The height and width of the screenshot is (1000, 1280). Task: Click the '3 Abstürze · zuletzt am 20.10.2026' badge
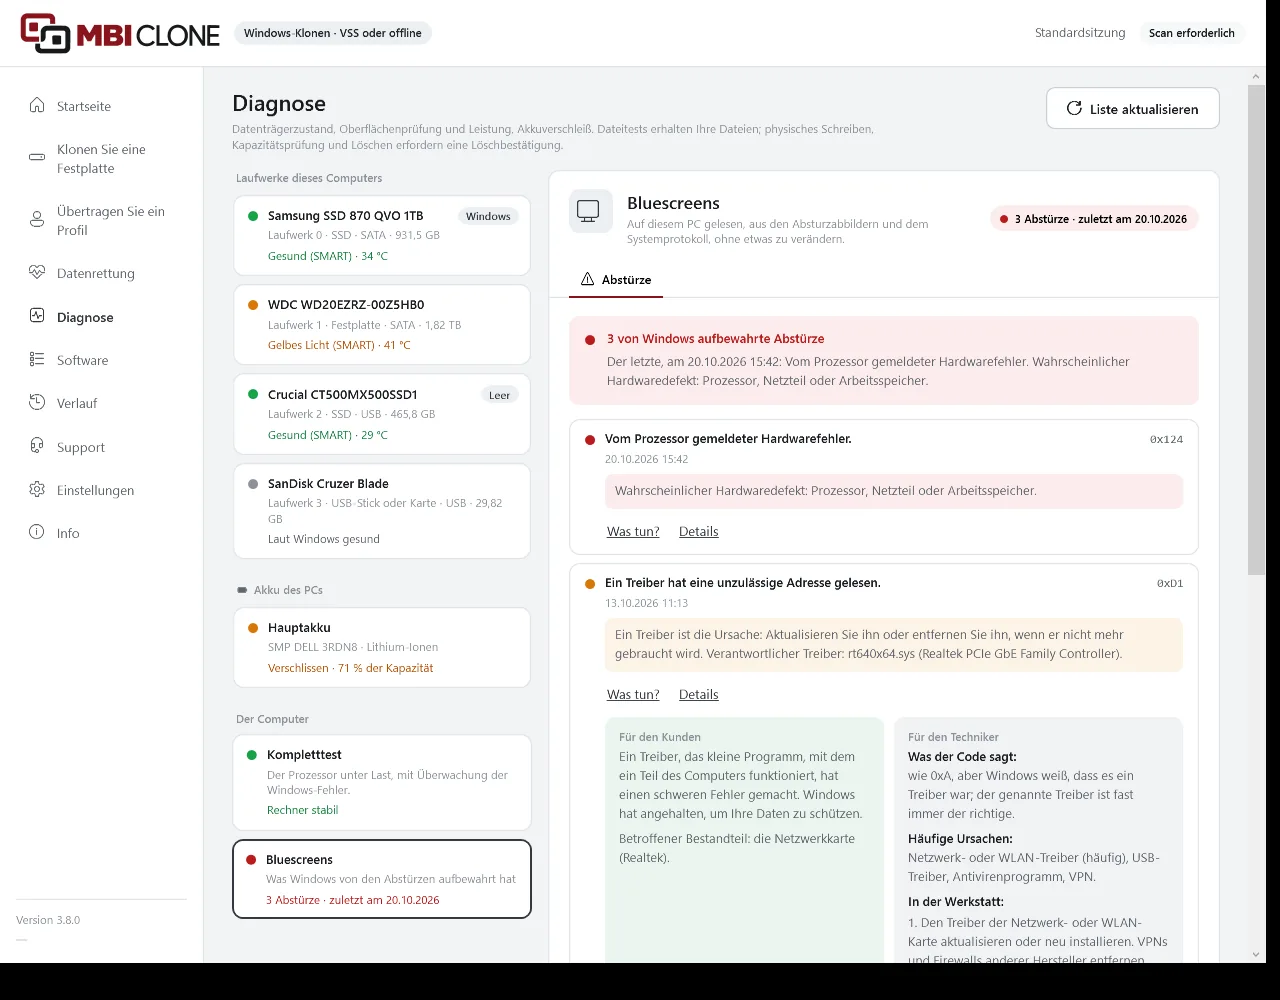[x=1094, y=218]
